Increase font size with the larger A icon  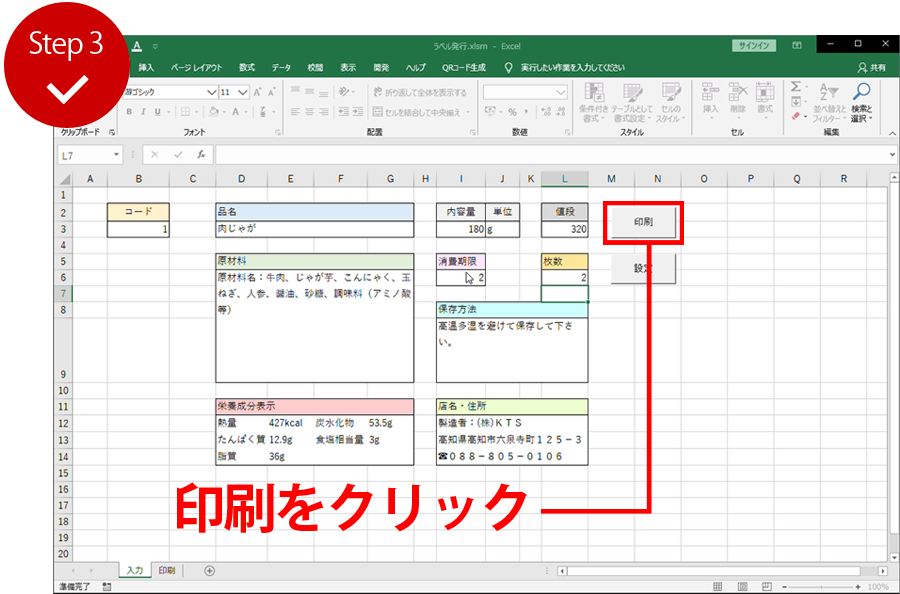click(x=257, y=92)
